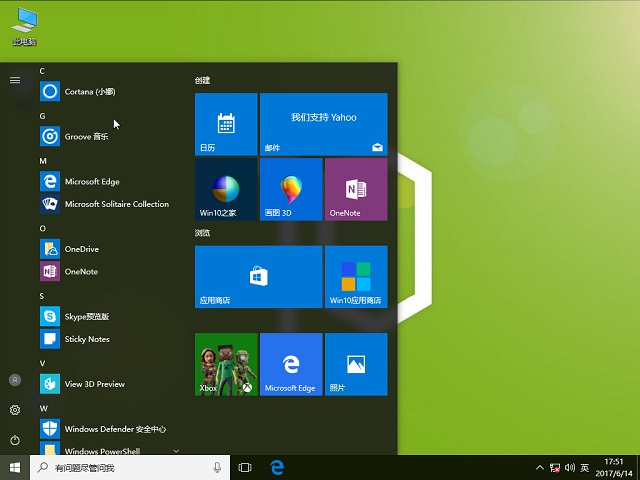Open the user account icon
640x480 pixels.
[x=15, y=380]
